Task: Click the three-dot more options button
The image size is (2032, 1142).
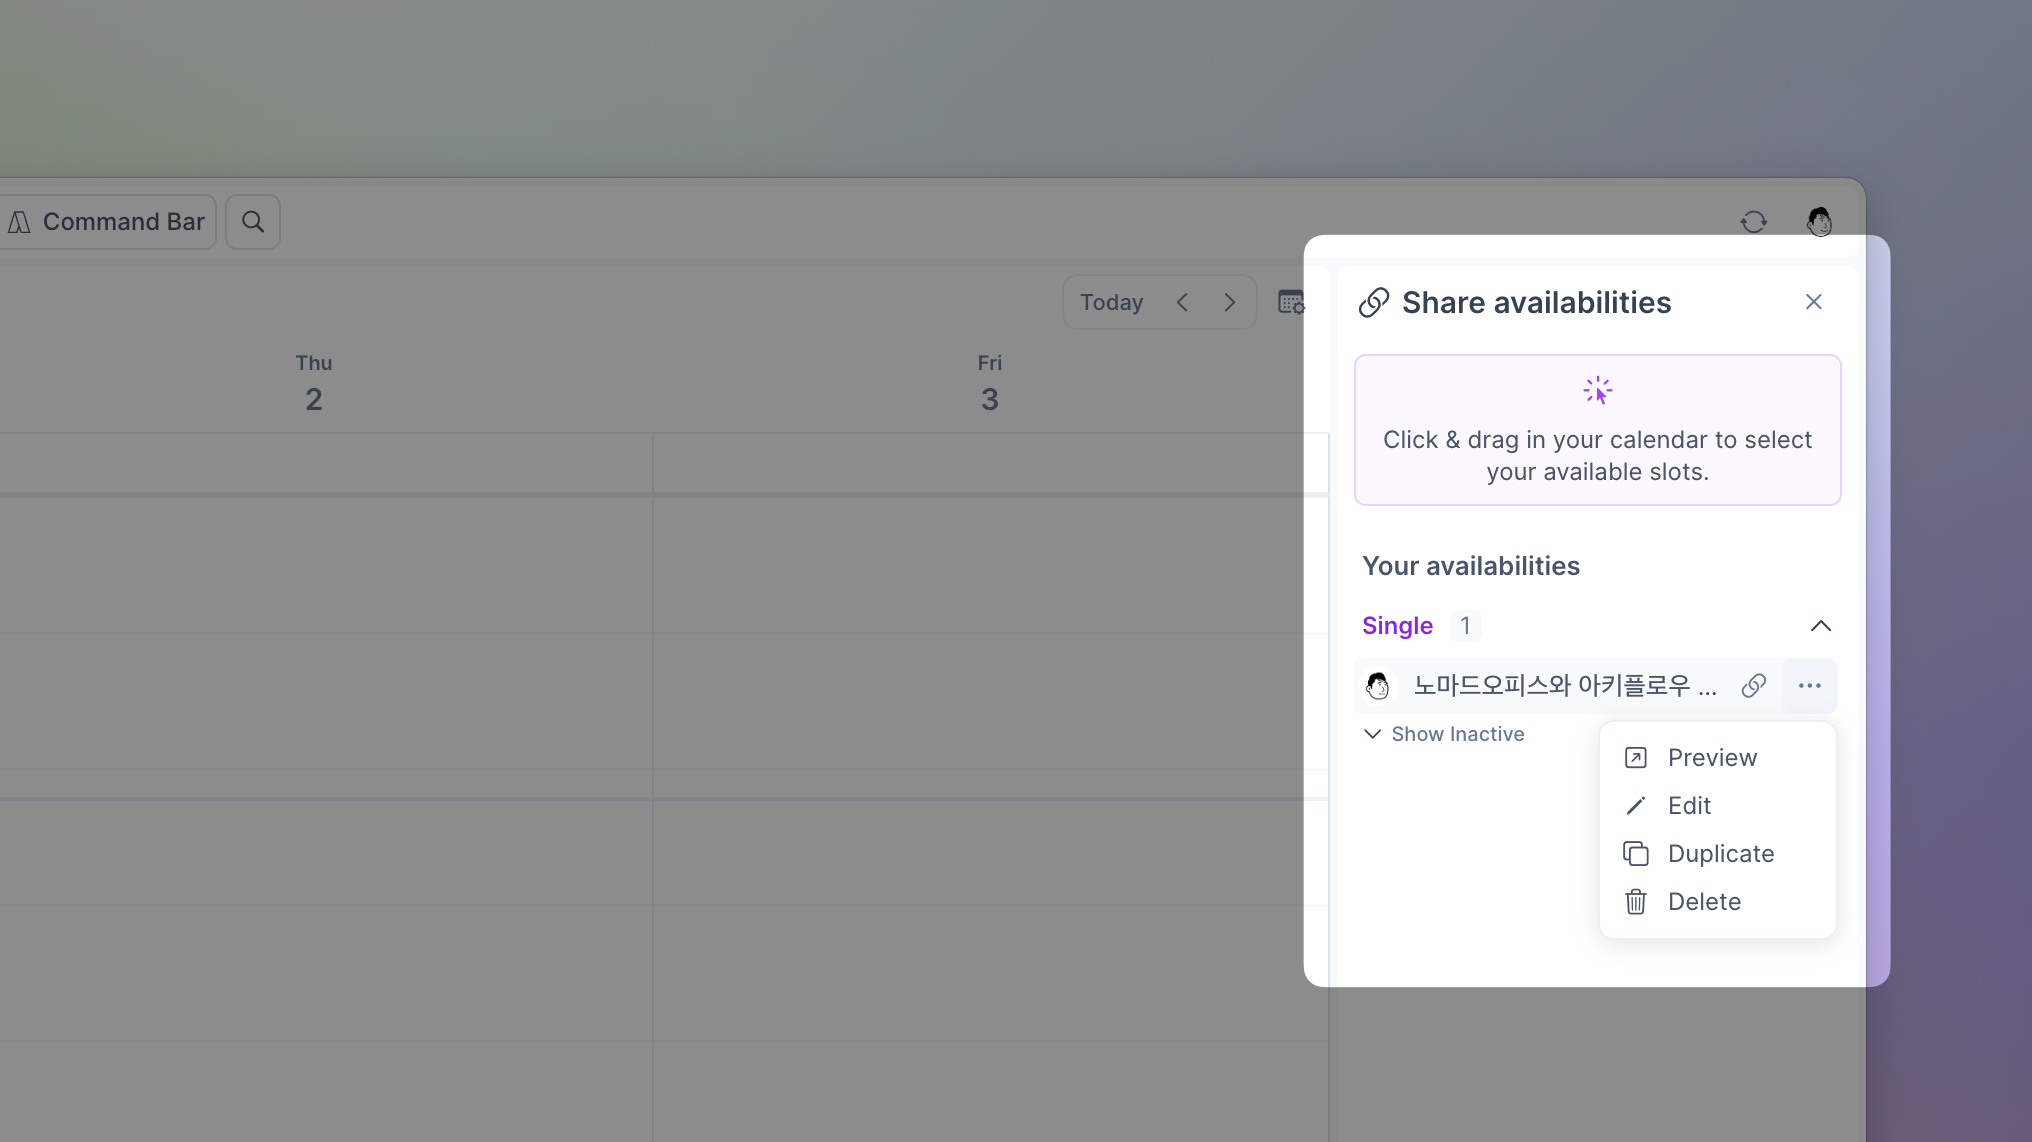Action: pos(1810,686)
